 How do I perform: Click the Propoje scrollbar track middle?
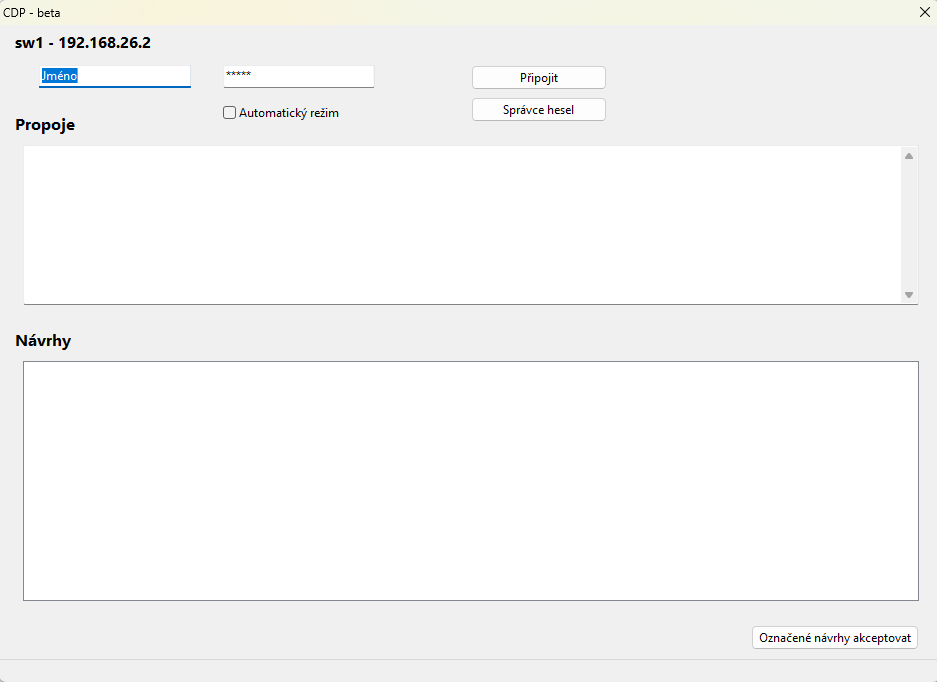(x=909, y=225)
